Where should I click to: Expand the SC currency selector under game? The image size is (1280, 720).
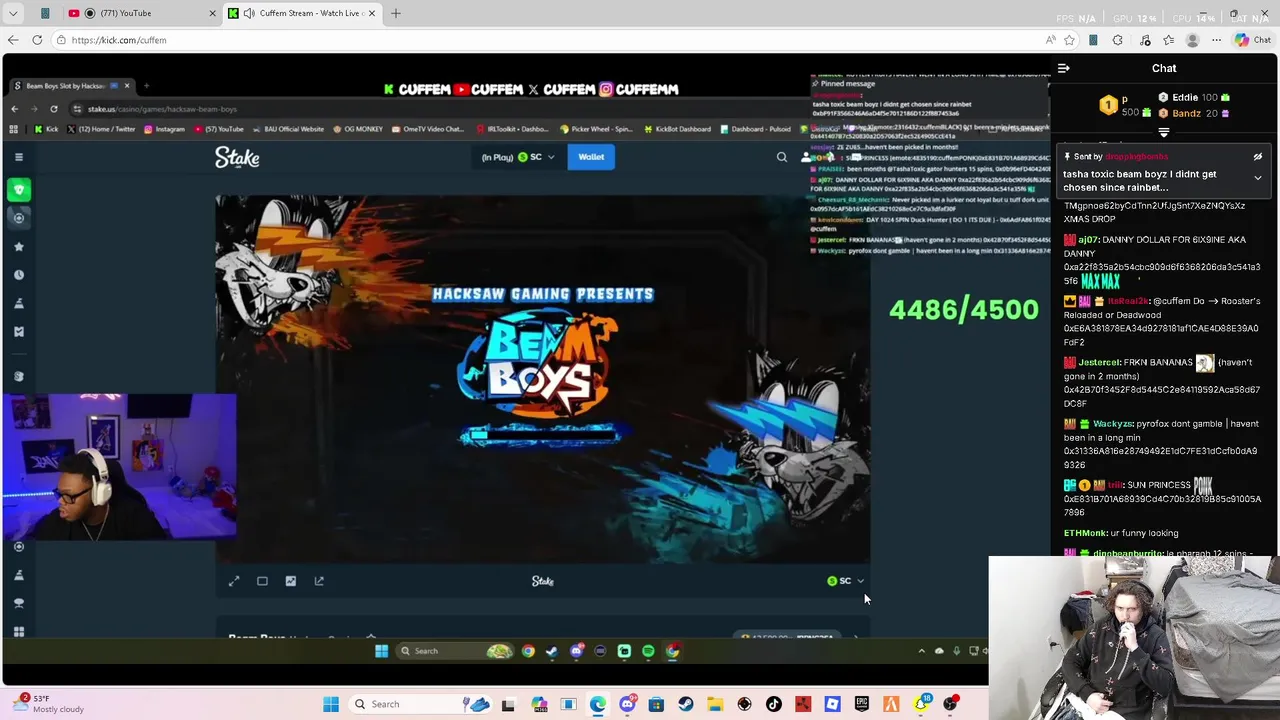pyautogui.click(x=846, y=581)
